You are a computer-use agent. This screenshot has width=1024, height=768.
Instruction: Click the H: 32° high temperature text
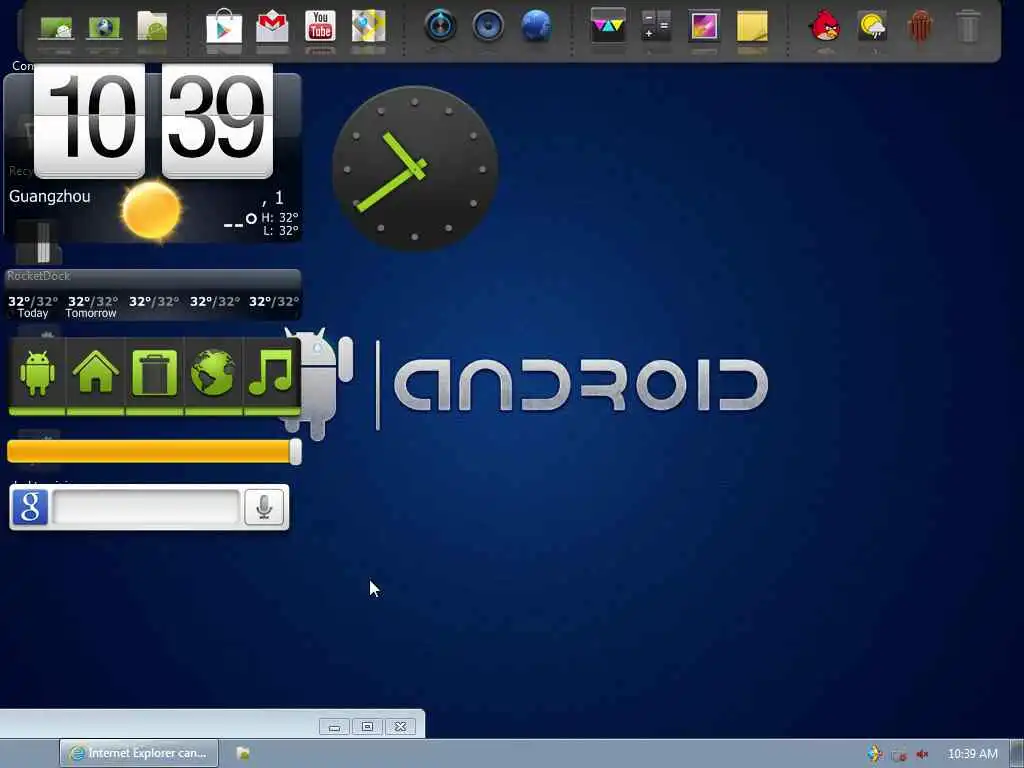click(280, 217)
